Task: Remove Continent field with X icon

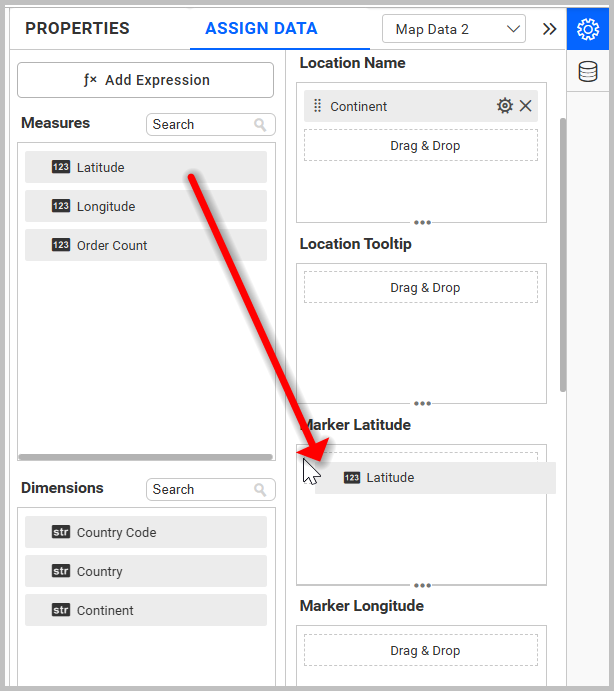Action: coord(526,106)
